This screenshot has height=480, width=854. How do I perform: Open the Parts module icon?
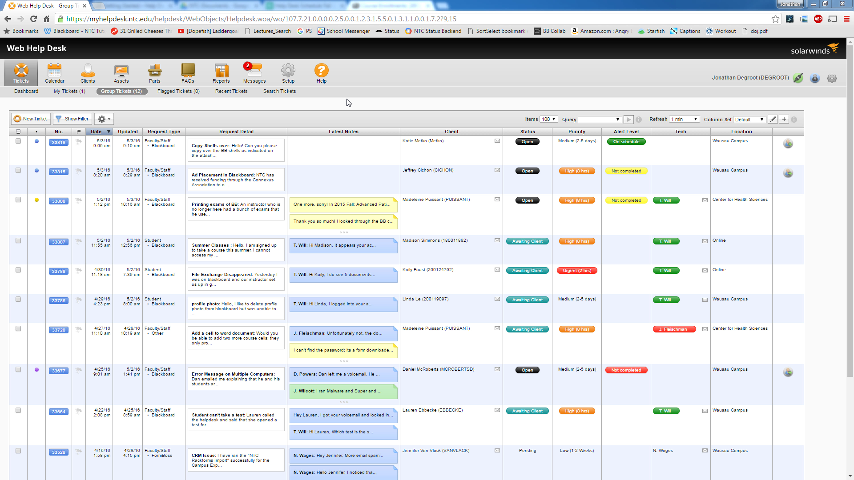(x=155, y=72)
